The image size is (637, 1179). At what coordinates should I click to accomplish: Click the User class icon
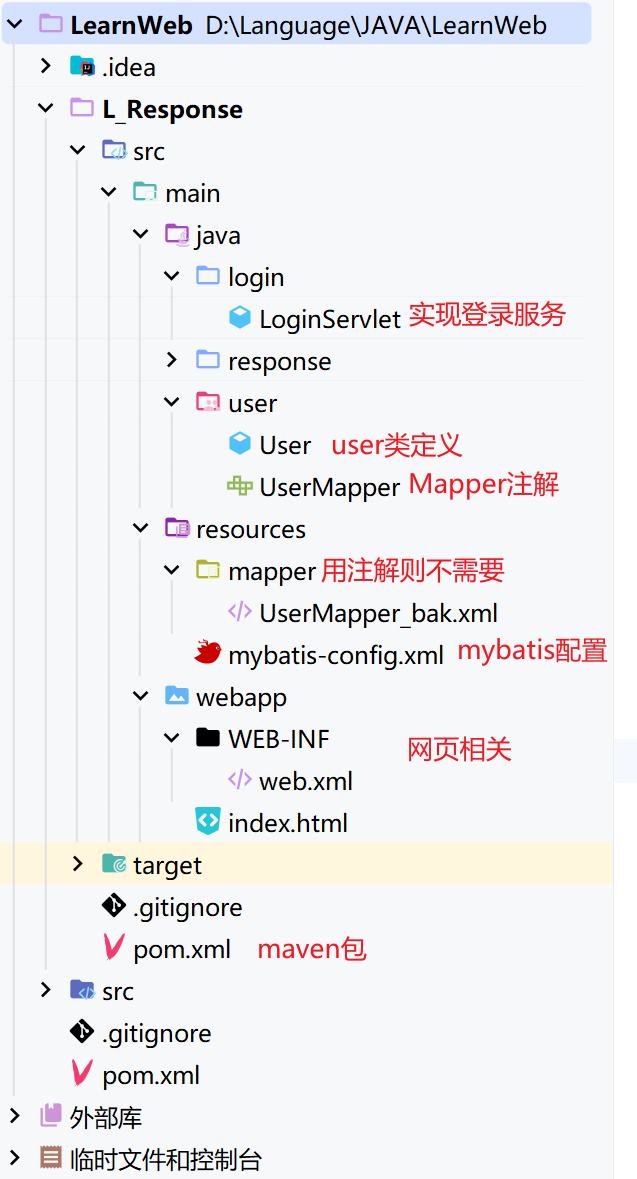(239, 444)
